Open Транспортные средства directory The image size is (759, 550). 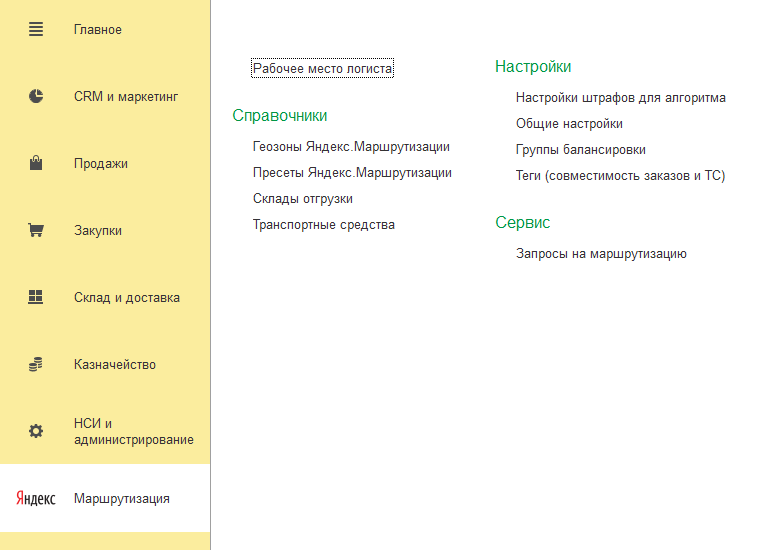[x=324, y=225]
